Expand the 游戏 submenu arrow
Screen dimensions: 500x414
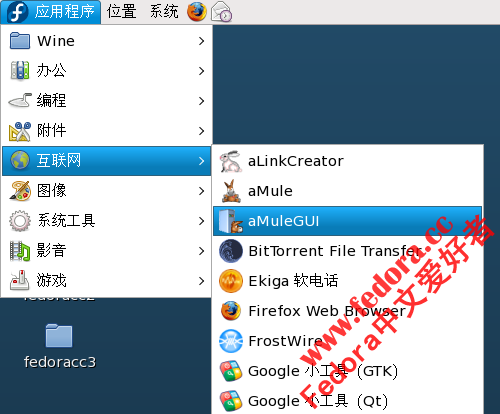[x=201, y=281]
